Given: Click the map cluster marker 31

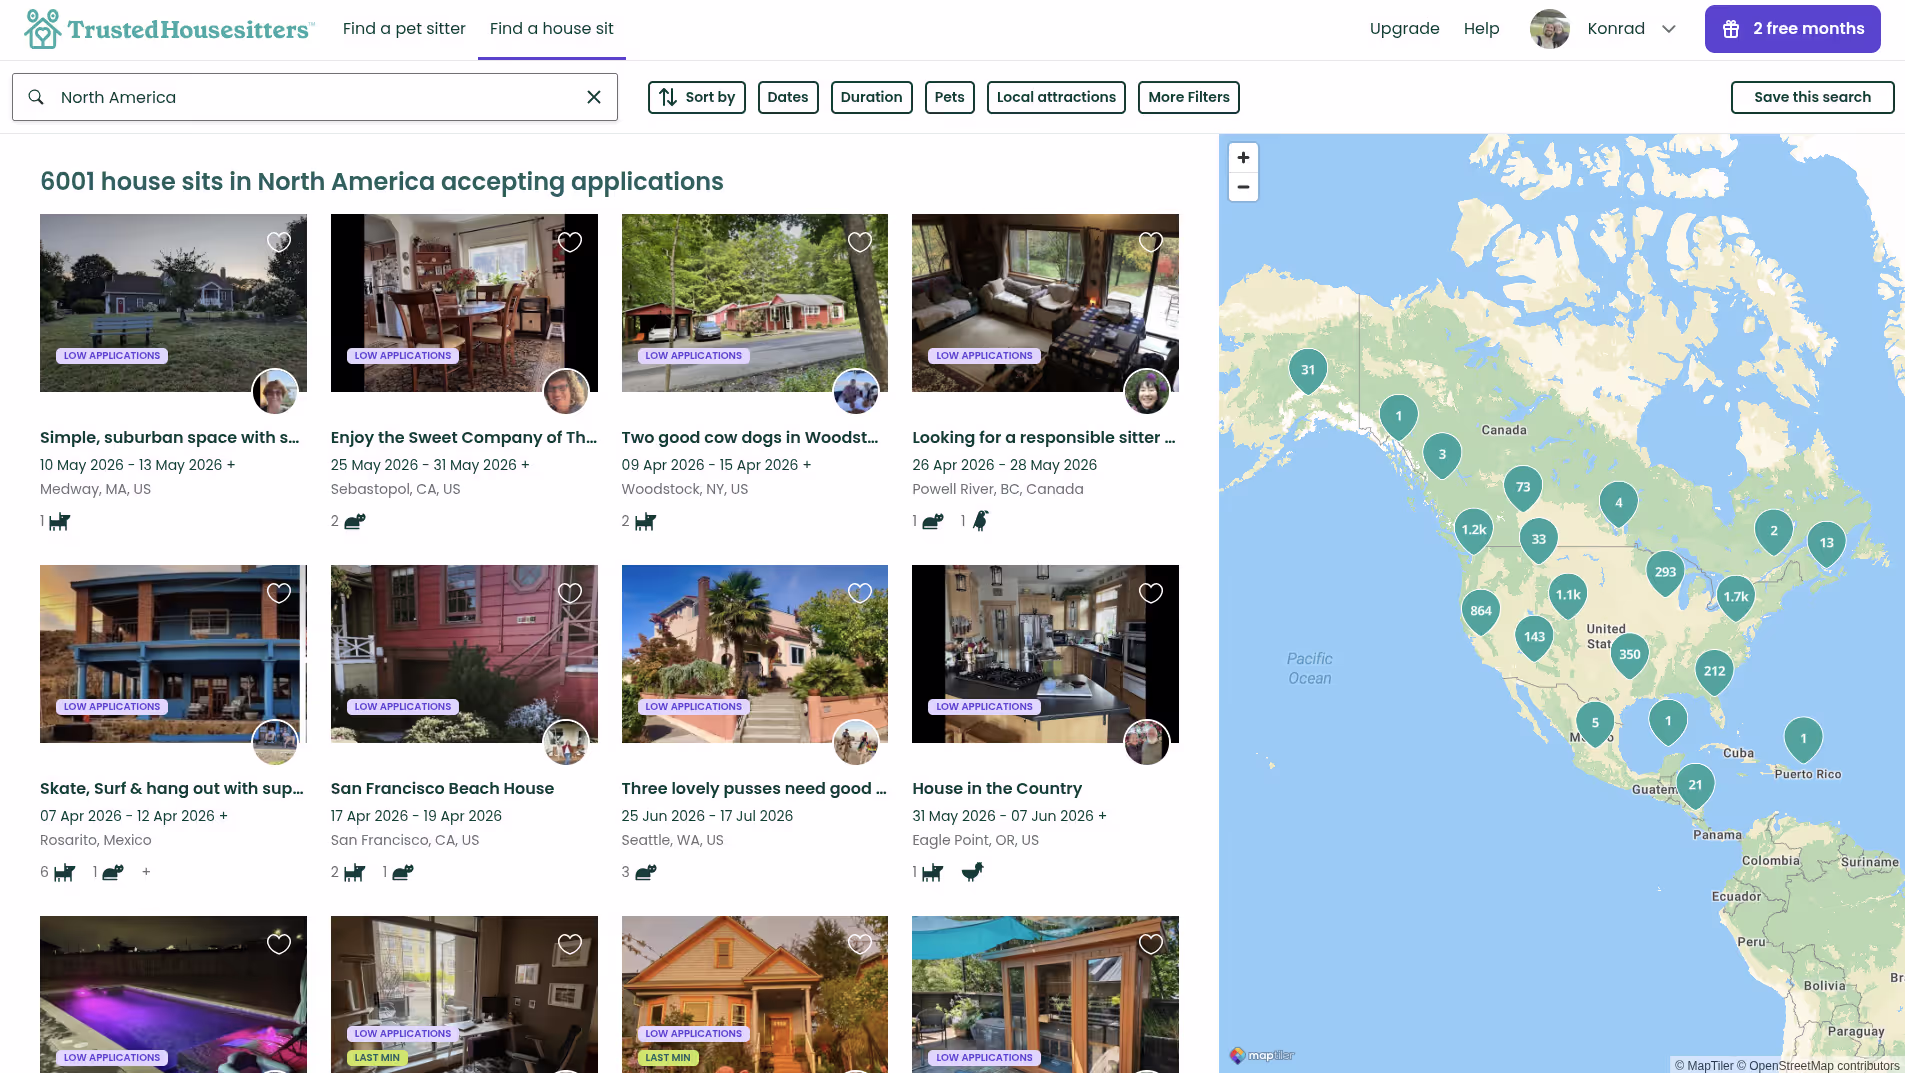Looking at the screenshot, I should coord(1308,370).
